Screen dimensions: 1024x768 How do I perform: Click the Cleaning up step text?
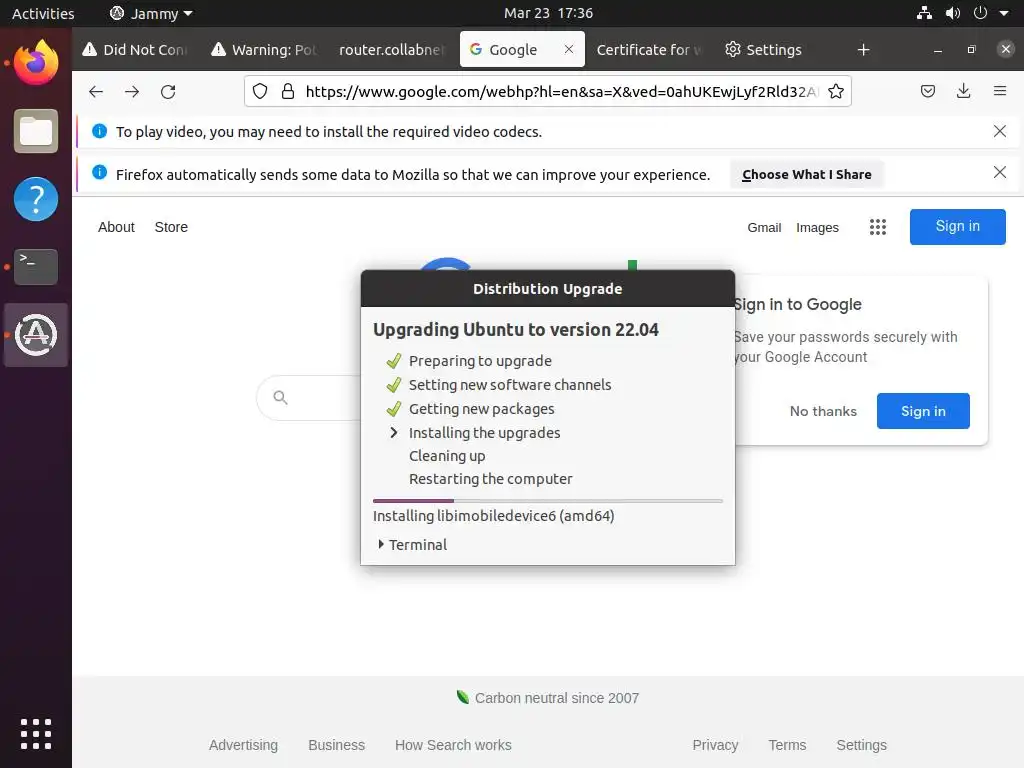click(x=447, y=456)
